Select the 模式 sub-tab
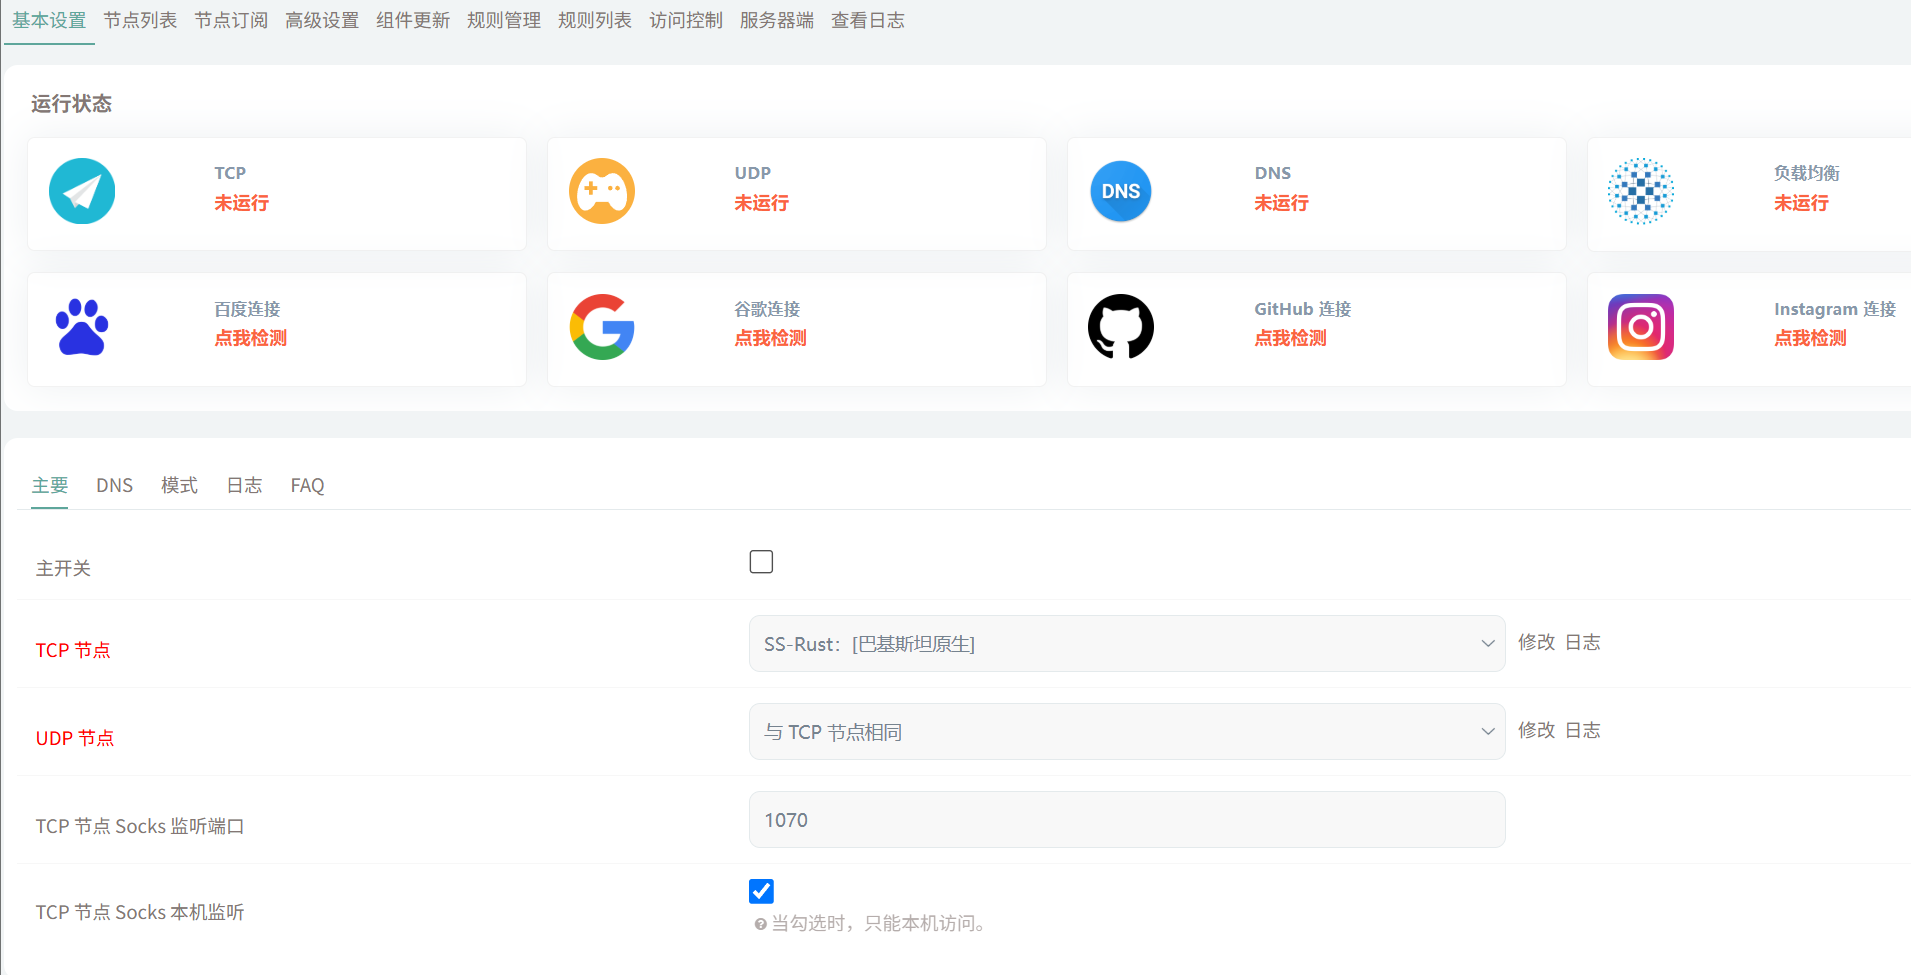The height and width of the screenshot is (975, 1911). click(180, 485)
